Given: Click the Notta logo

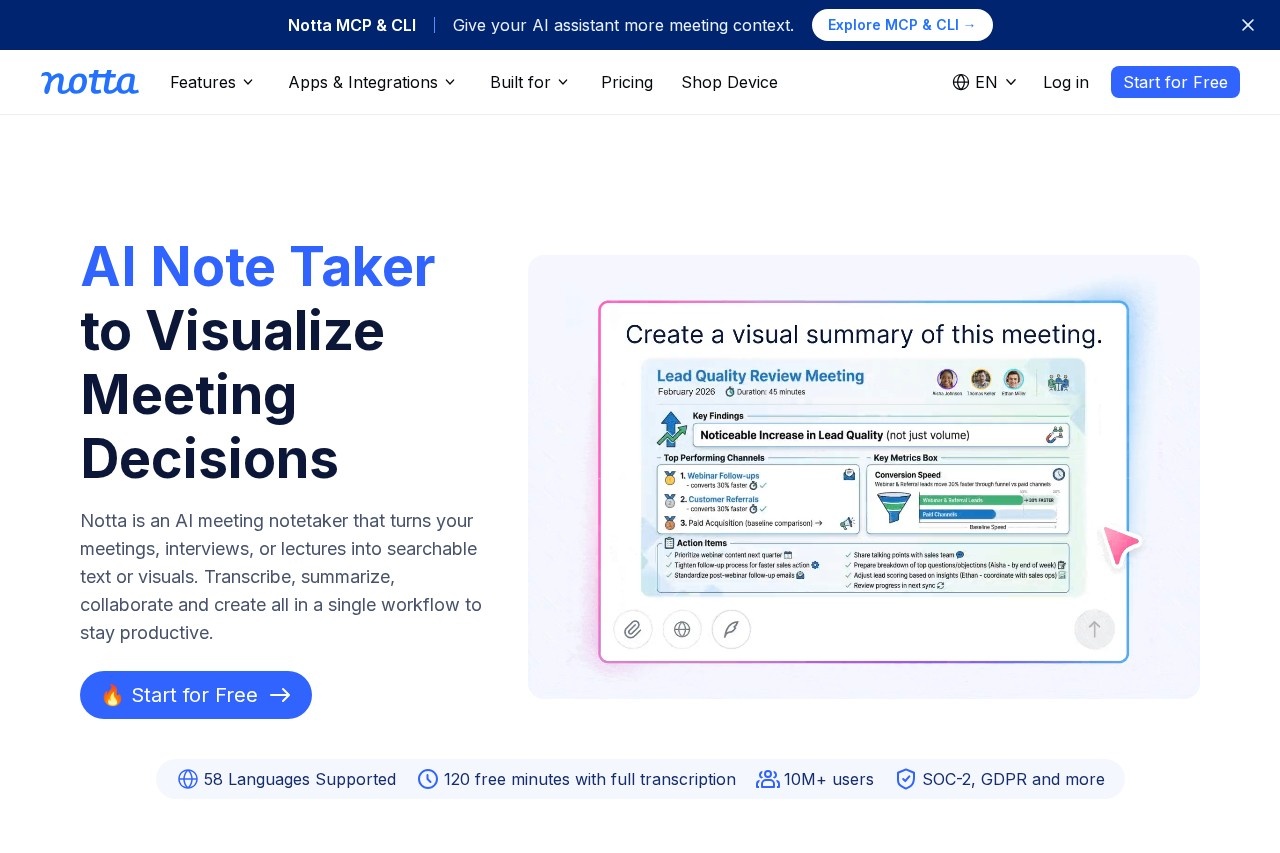Looking at the screenshot, I should [x=90, y=82].
